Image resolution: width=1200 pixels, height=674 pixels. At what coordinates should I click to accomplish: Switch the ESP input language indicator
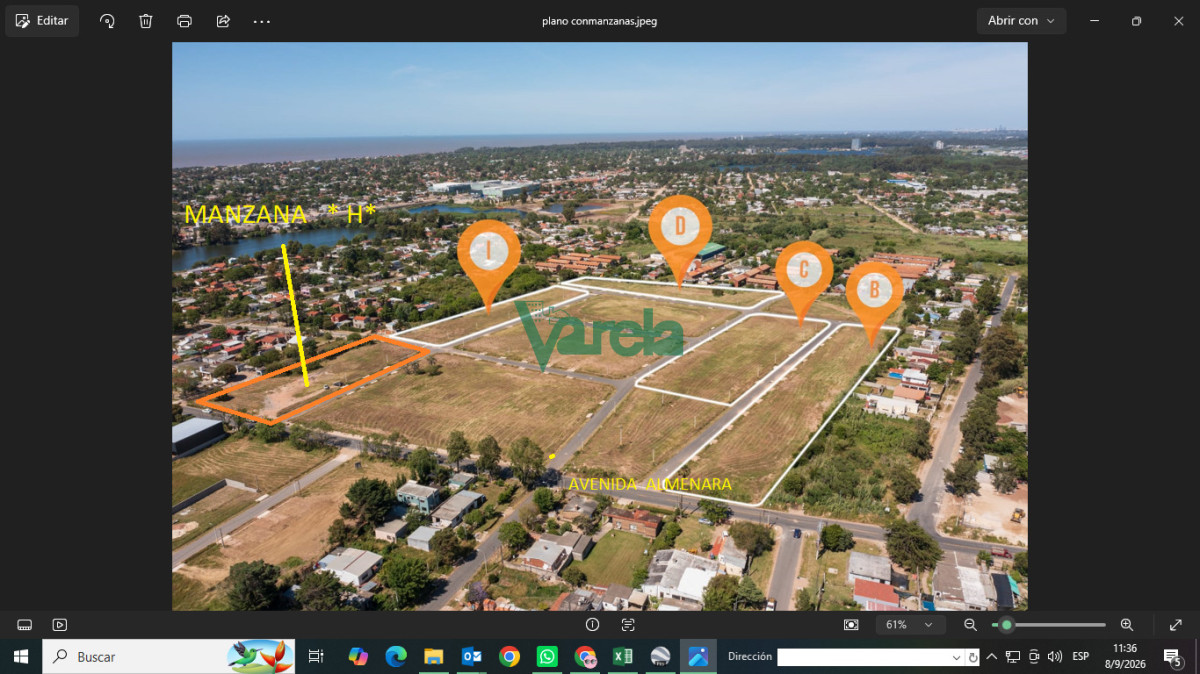(x=1081, y=657)
